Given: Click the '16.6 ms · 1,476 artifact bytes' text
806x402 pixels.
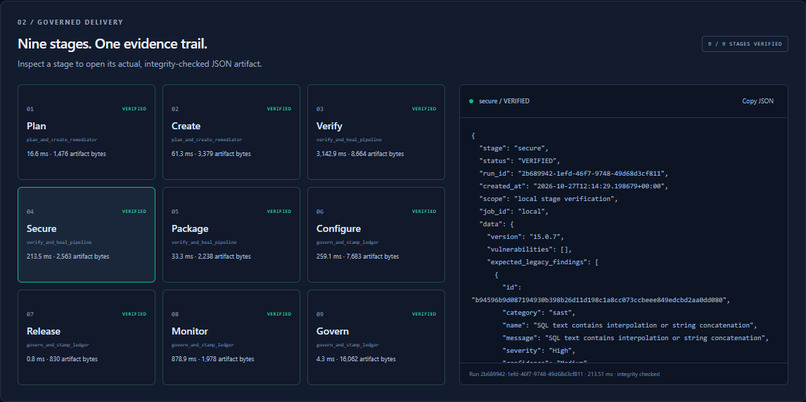Looking at the screenshot, I should 66,154.
